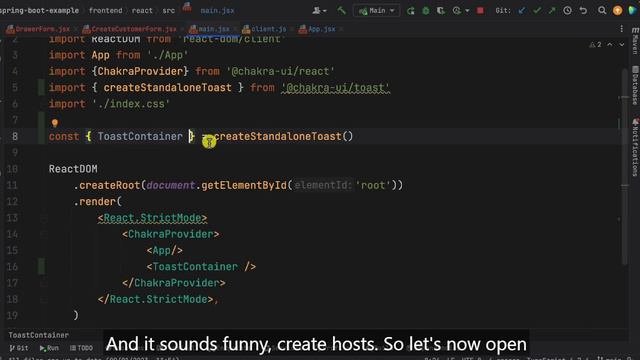Screen dimensions: 640x360
Task: Click the colorful plugin logo icon top-right
Action: point(633,11)
